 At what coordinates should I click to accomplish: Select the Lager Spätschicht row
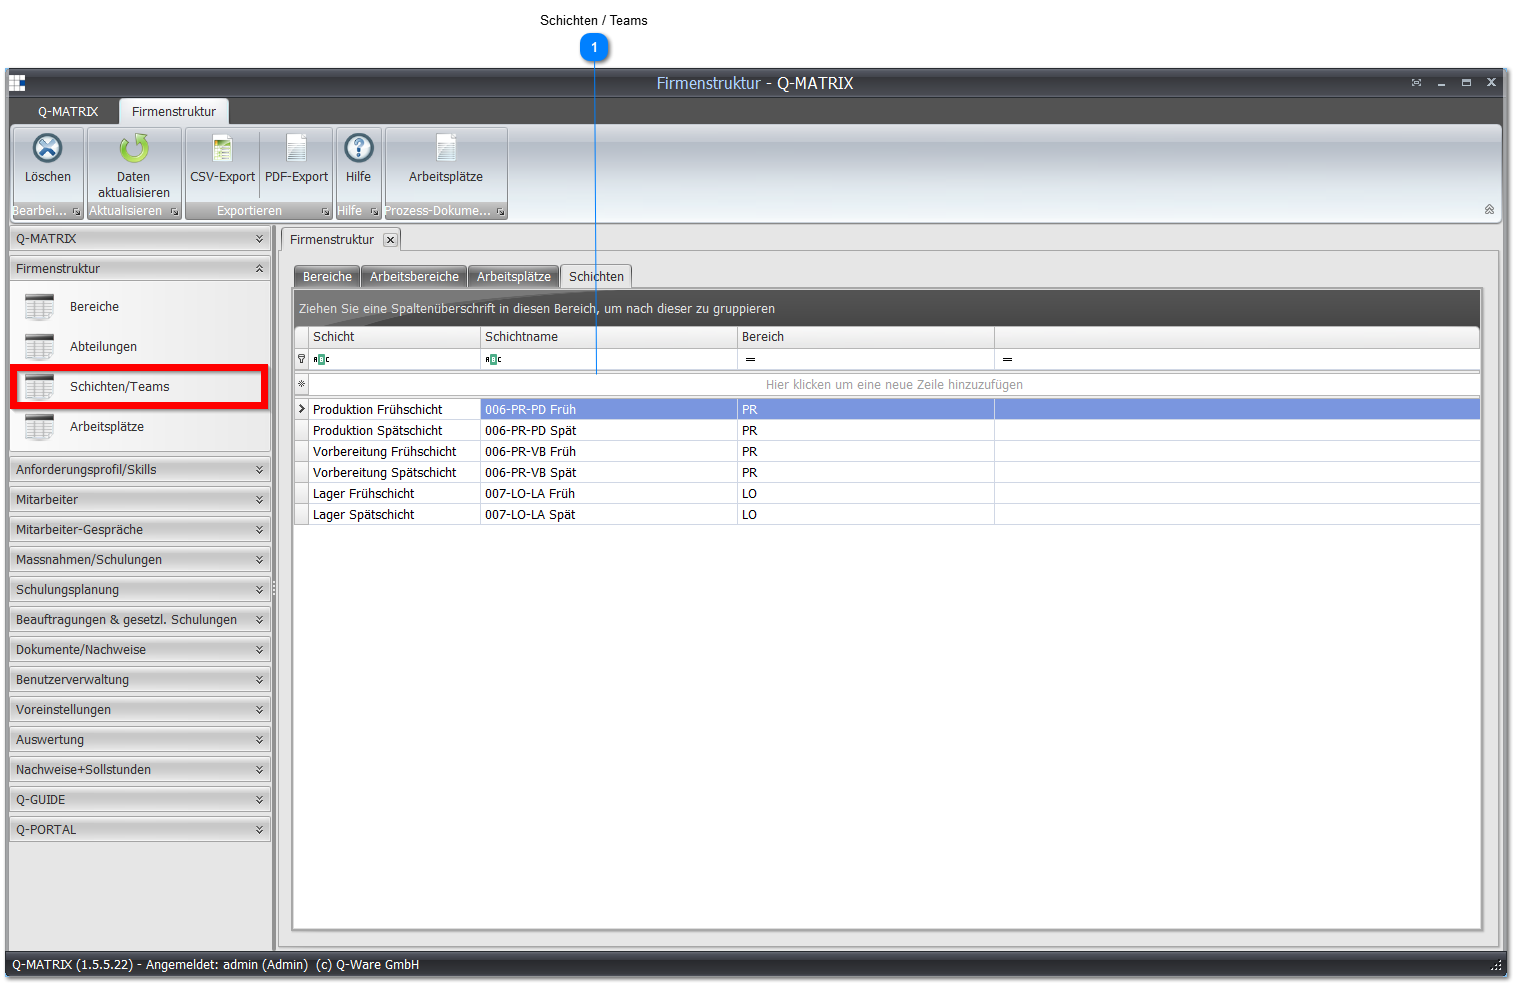pyautogui.click(x=887, y=514)
